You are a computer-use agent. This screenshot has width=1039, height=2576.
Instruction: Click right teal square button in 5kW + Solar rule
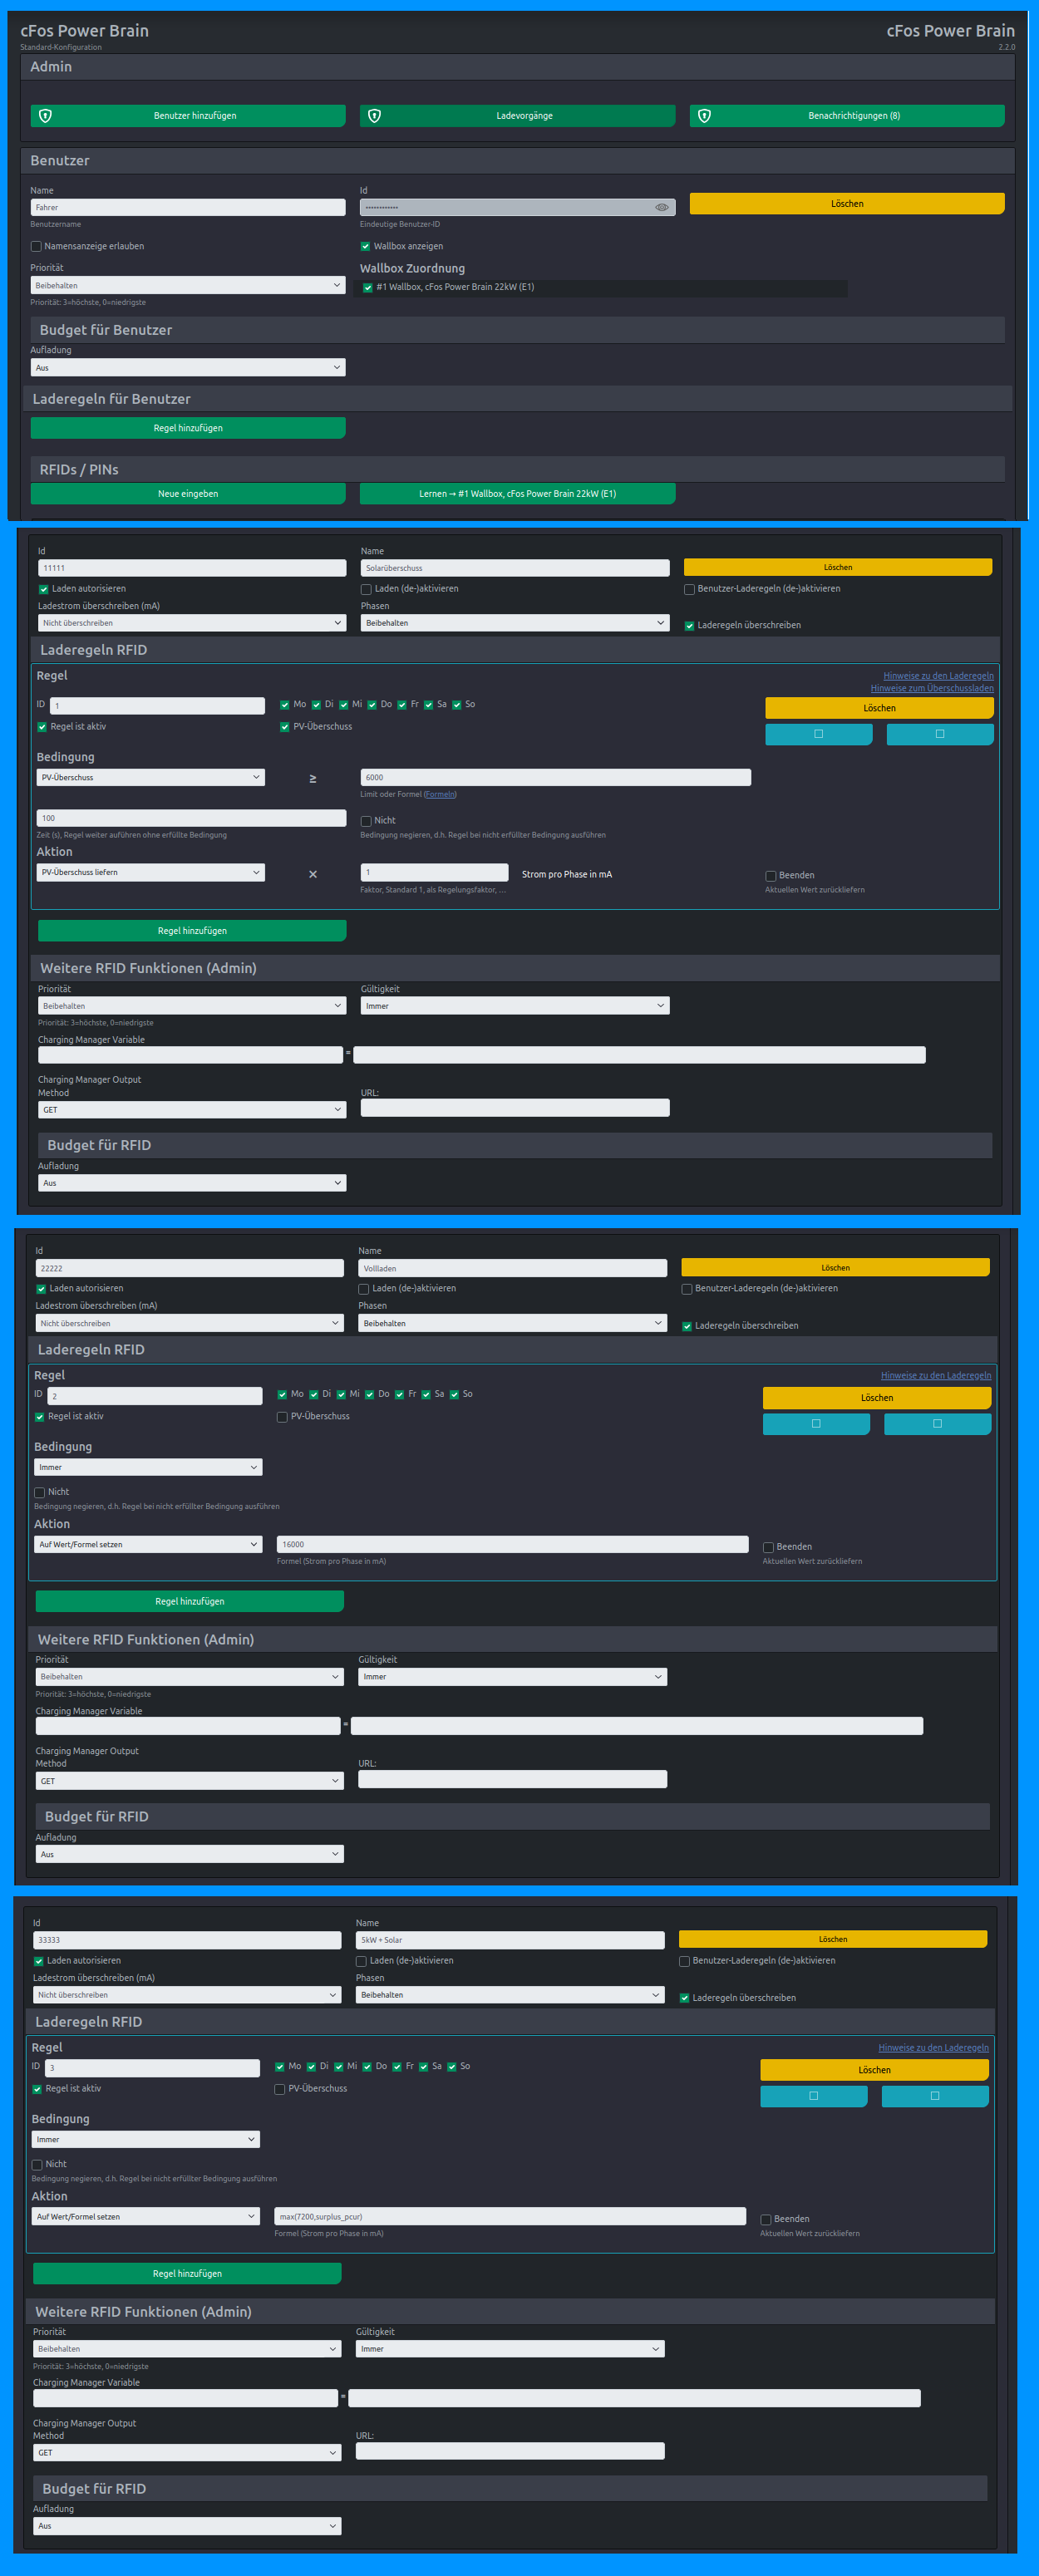click(x=935, y=2096)
